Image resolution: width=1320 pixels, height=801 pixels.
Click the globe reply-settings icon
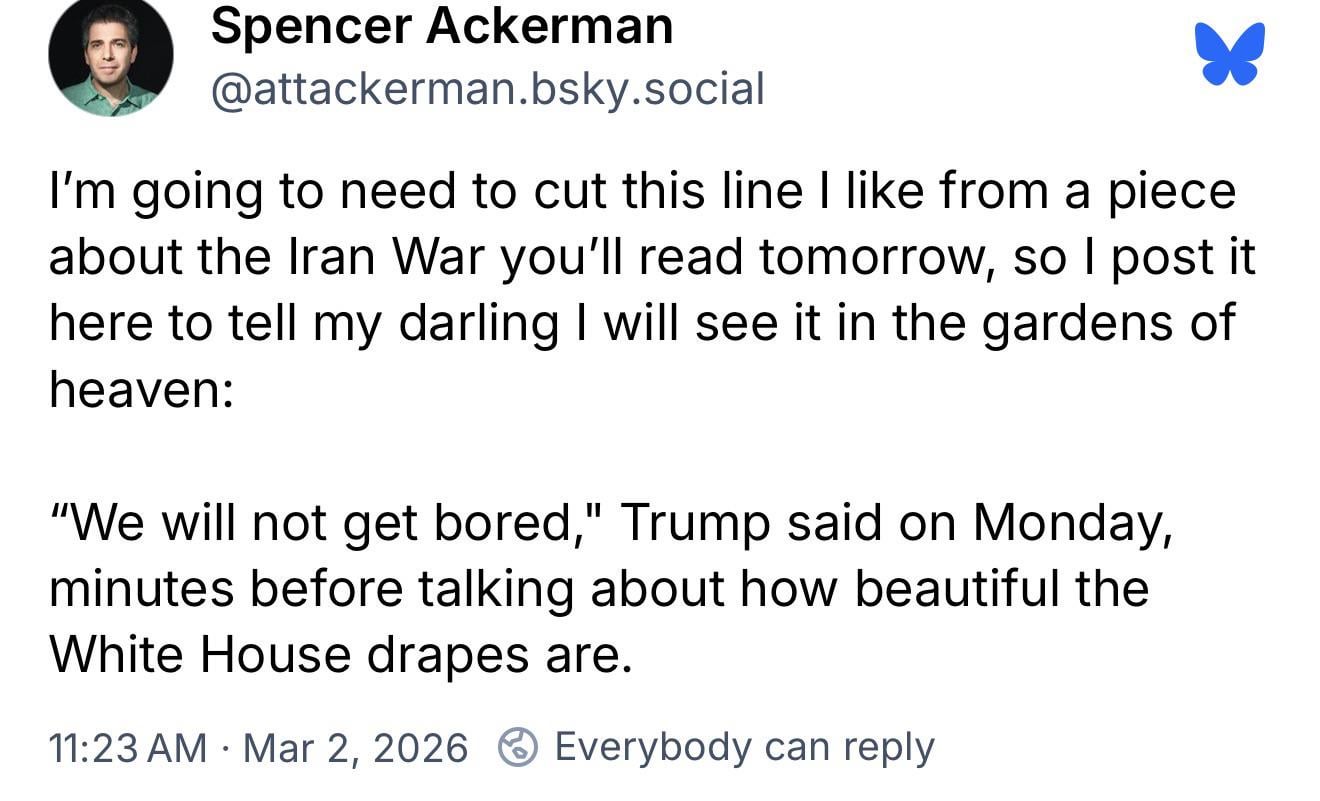(517, 747)
